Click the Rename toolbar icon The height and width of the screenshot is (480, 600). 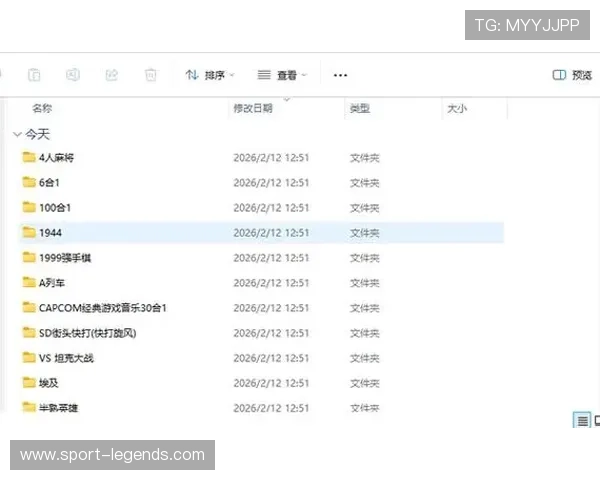pyautogui.click(x=73, y=75)
